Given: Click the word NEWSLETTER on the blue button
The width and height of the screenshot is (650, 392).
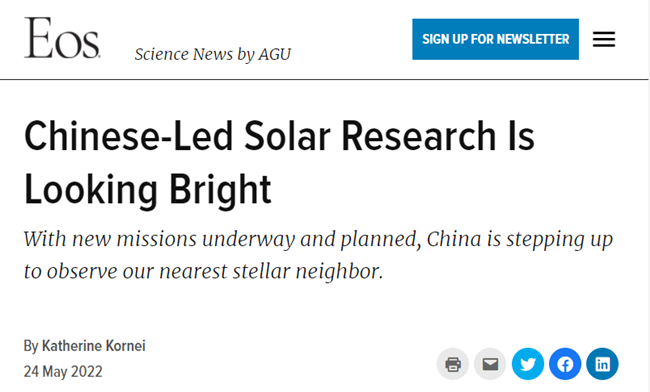Looking at the screenshot, I should (533, 39).
